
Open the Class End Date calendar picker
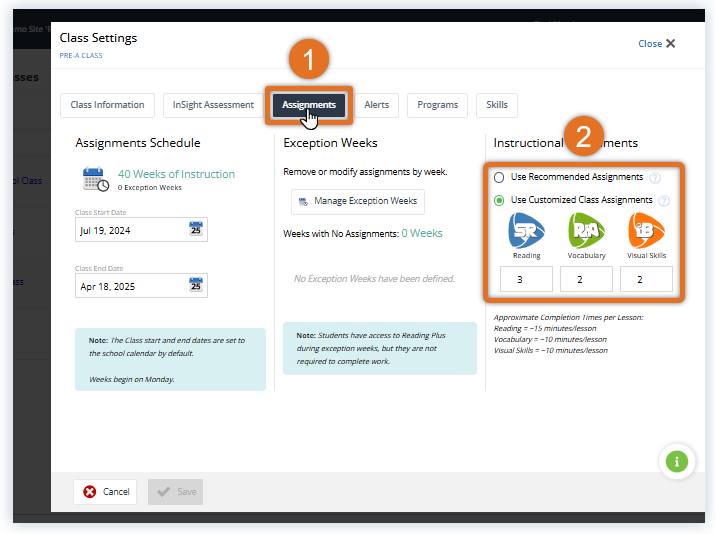tap(196, 285)
